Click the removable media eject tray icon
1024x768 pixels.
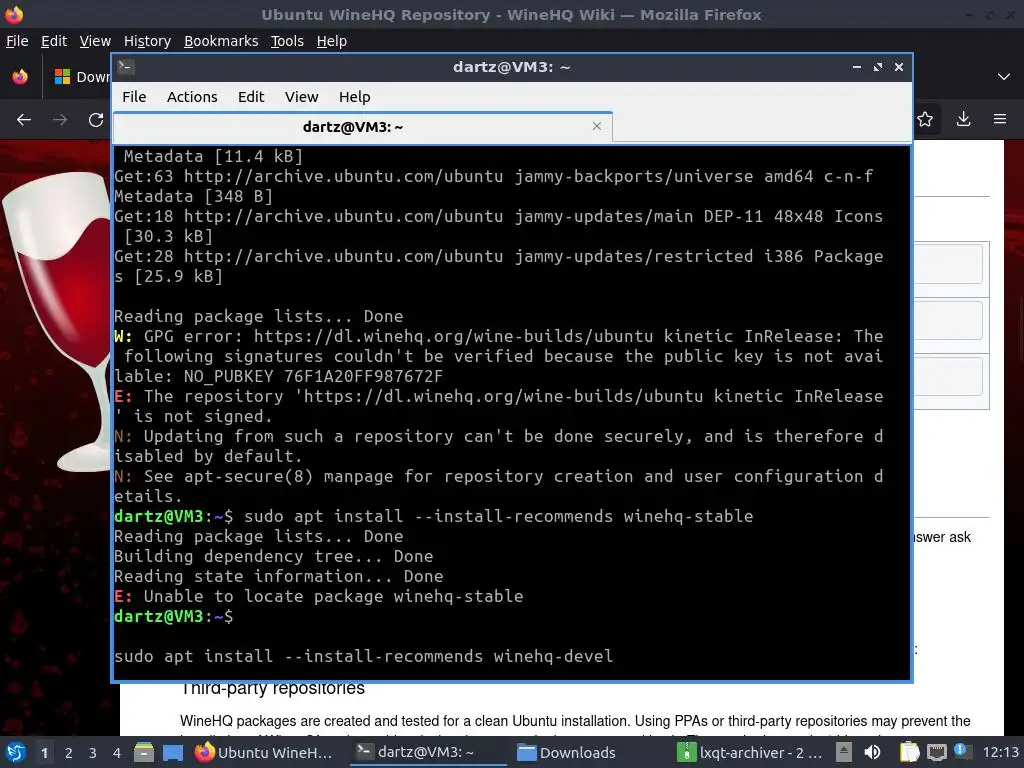tap(844, 752)
